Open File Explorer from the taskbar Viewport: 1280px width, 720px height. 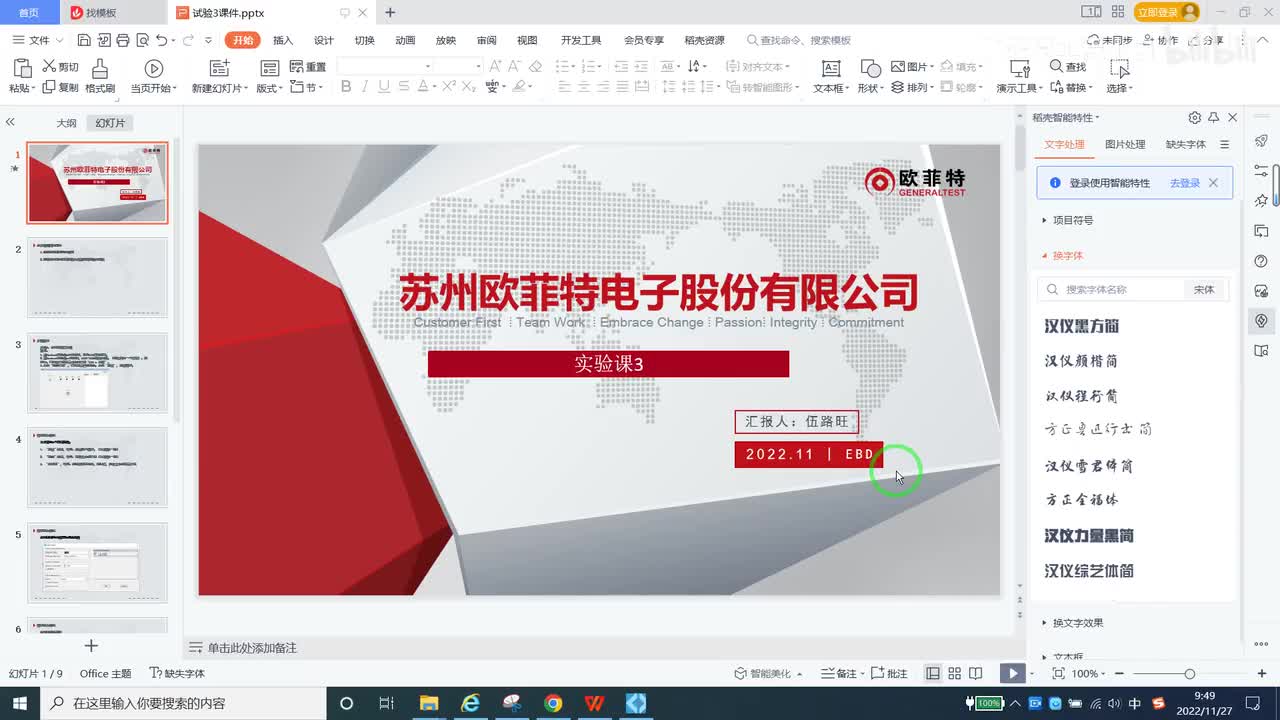(x=429, y=703)
